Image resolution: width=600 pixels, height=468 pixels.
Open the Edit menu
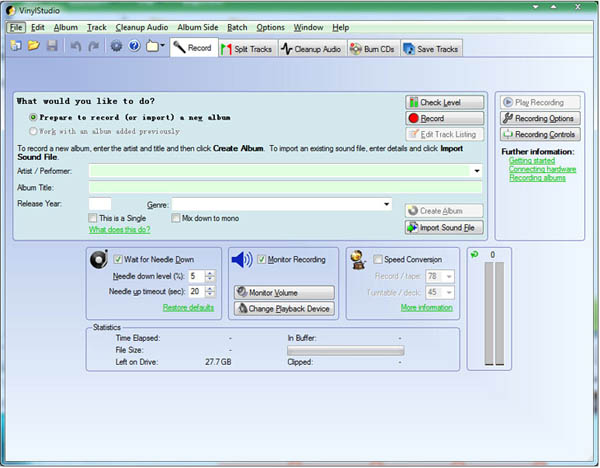coord(38,28)
